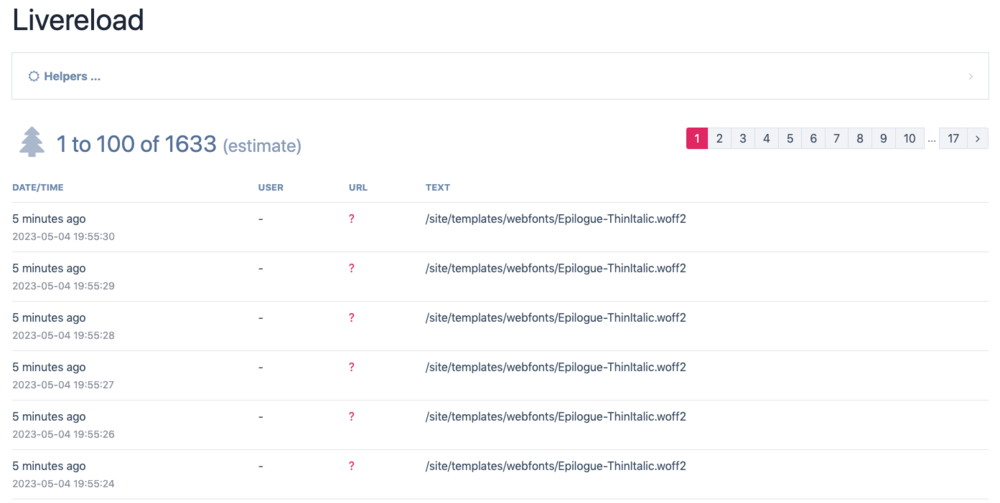The image size is (1000, 503).
Task: Click the TEXT column header
Action: (x=437, y=187)
